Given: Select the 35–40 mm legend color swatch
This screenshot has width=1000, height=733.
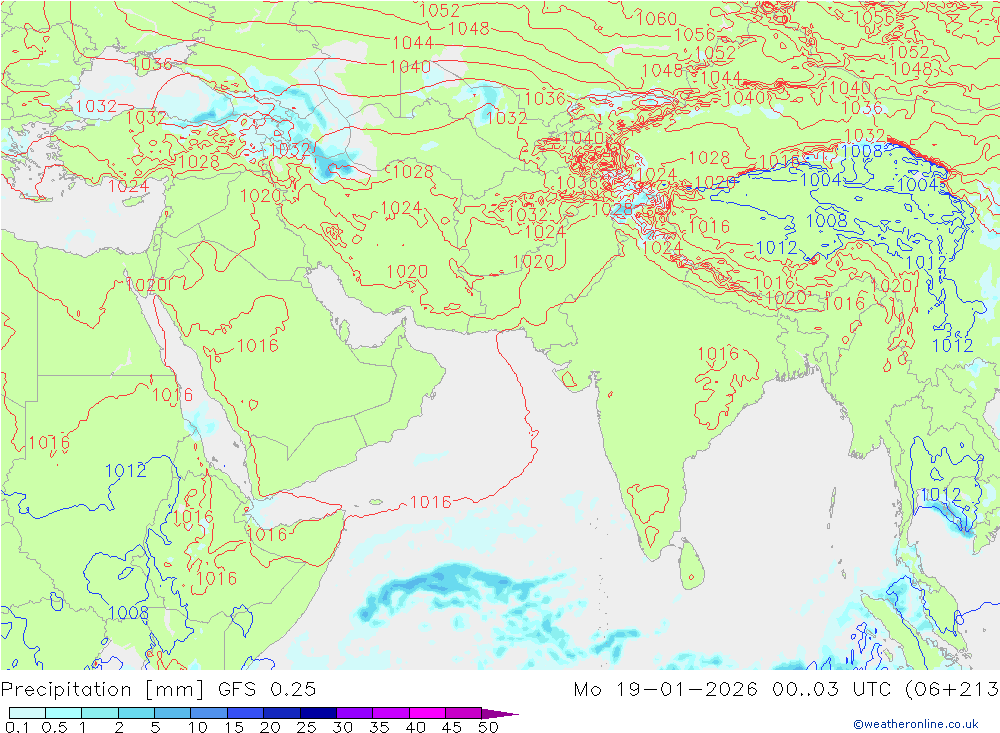Looking at the screenshot, I should tap(390, 713).
